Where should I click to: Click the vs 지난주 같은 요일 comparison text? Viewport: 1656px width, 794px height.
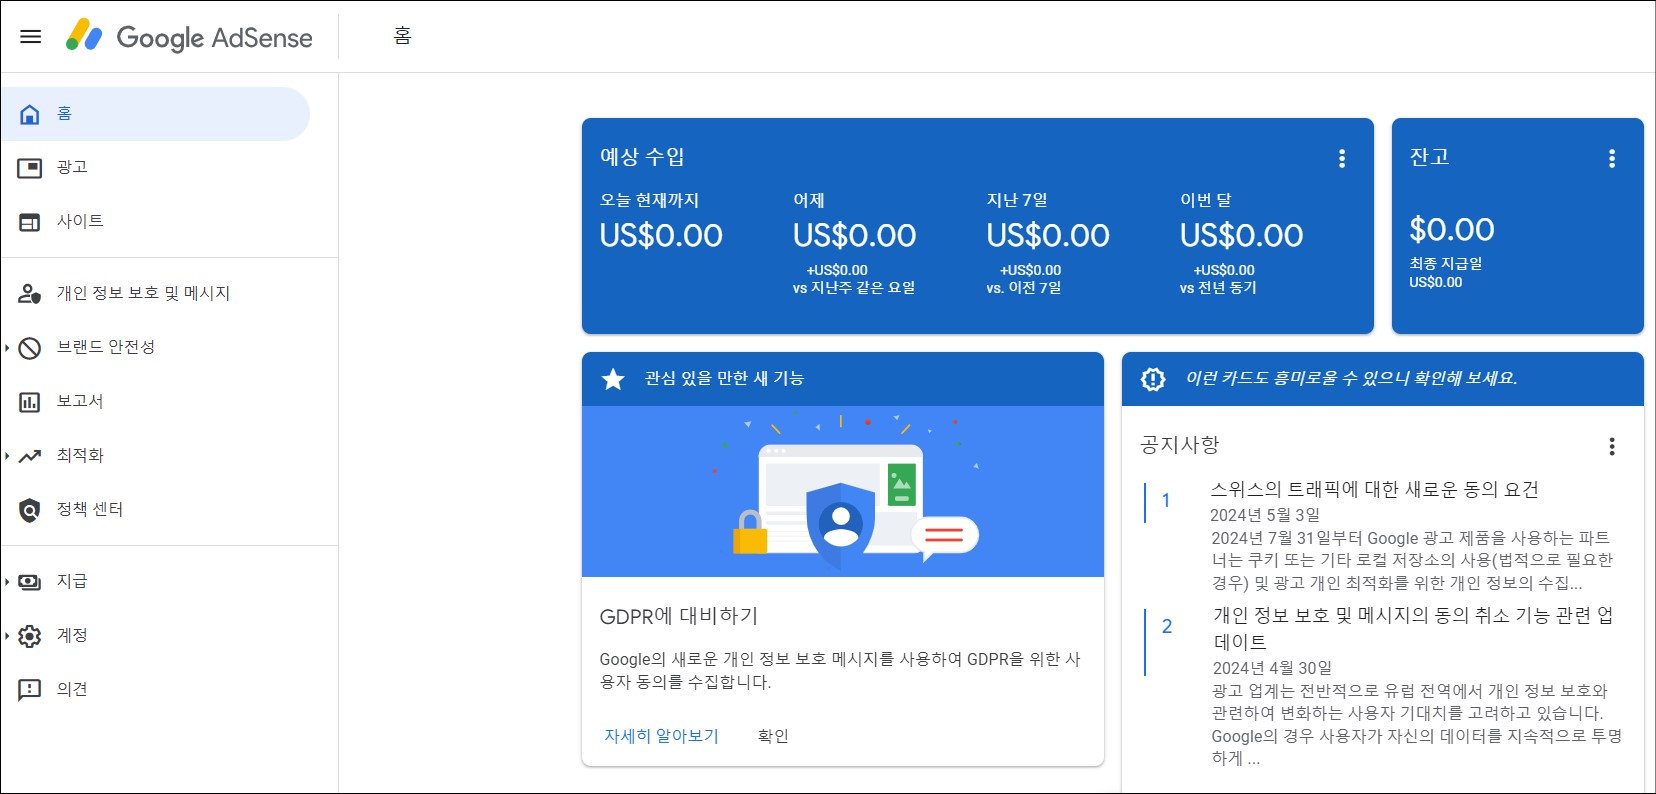pos(854,288)
